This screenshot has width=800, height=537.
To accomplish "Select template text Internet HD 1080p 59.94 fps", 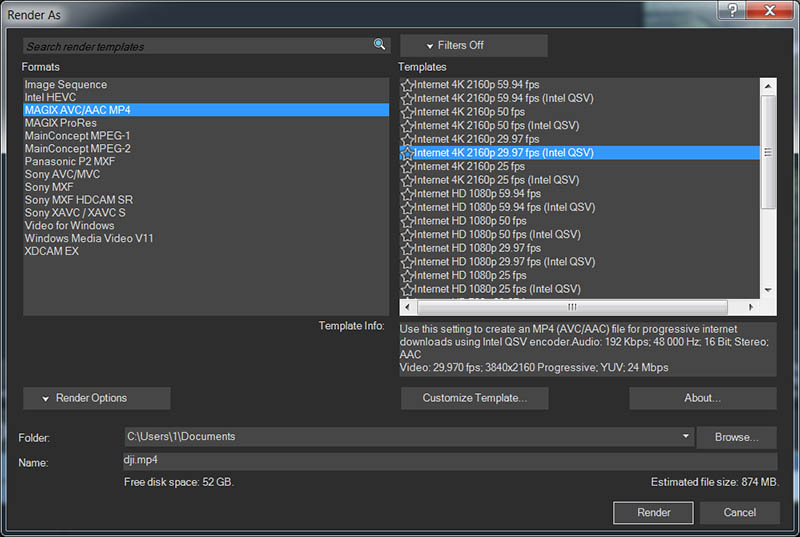I will click(x=478, y=194).
